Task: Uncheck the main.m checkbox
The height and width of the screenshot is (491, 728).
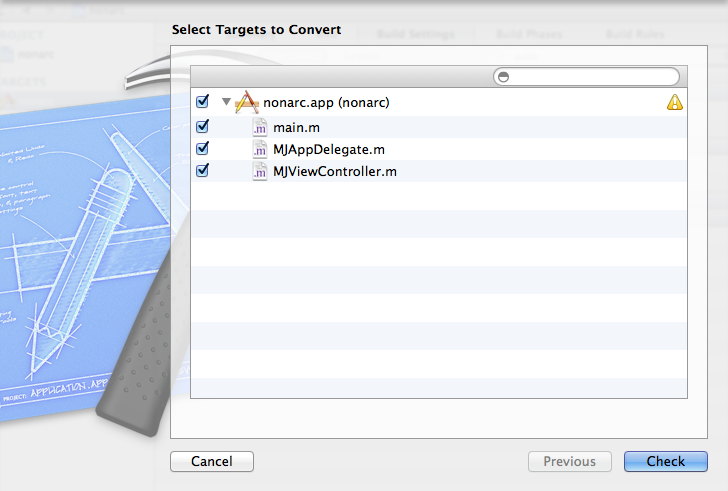Action: coord(203,127)
